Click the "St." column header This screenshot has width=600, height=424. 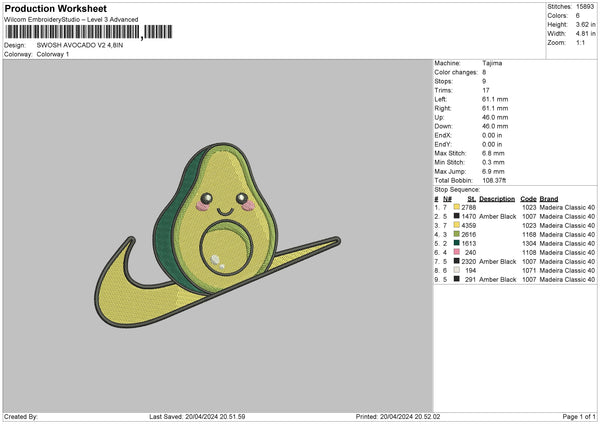tap(471, 199)
